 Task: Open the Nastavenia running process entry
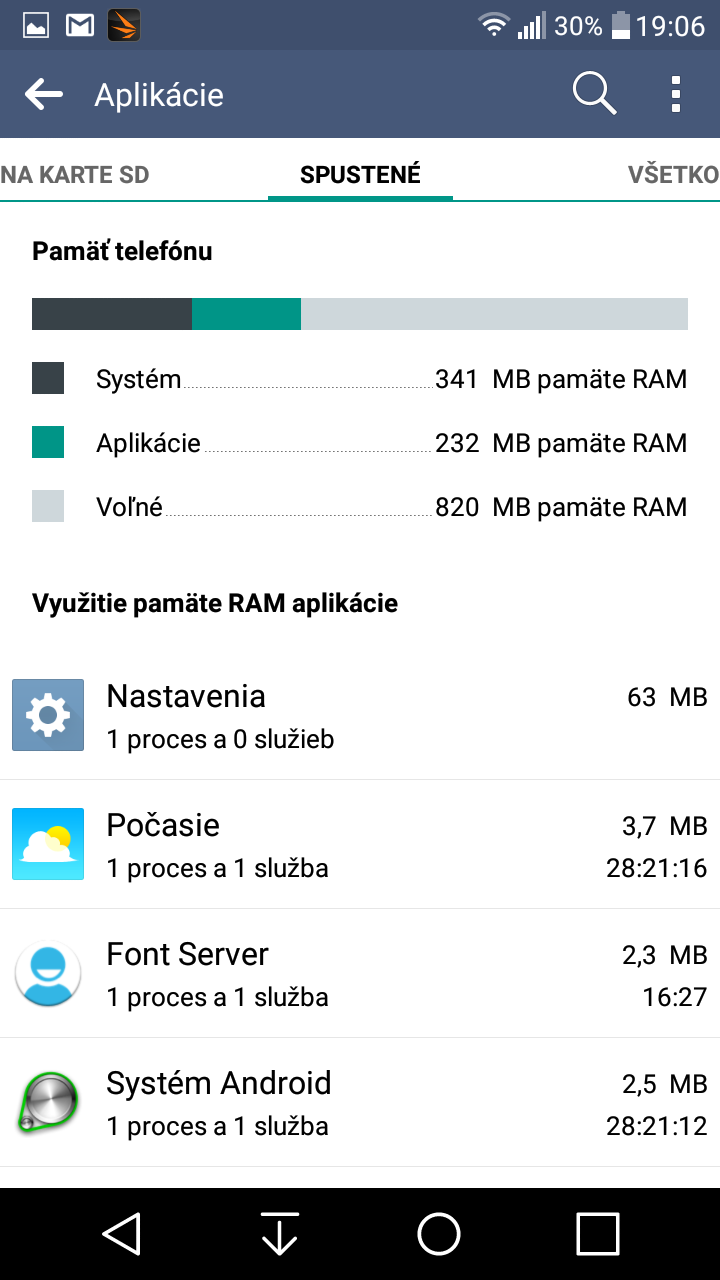click(360, 716)
